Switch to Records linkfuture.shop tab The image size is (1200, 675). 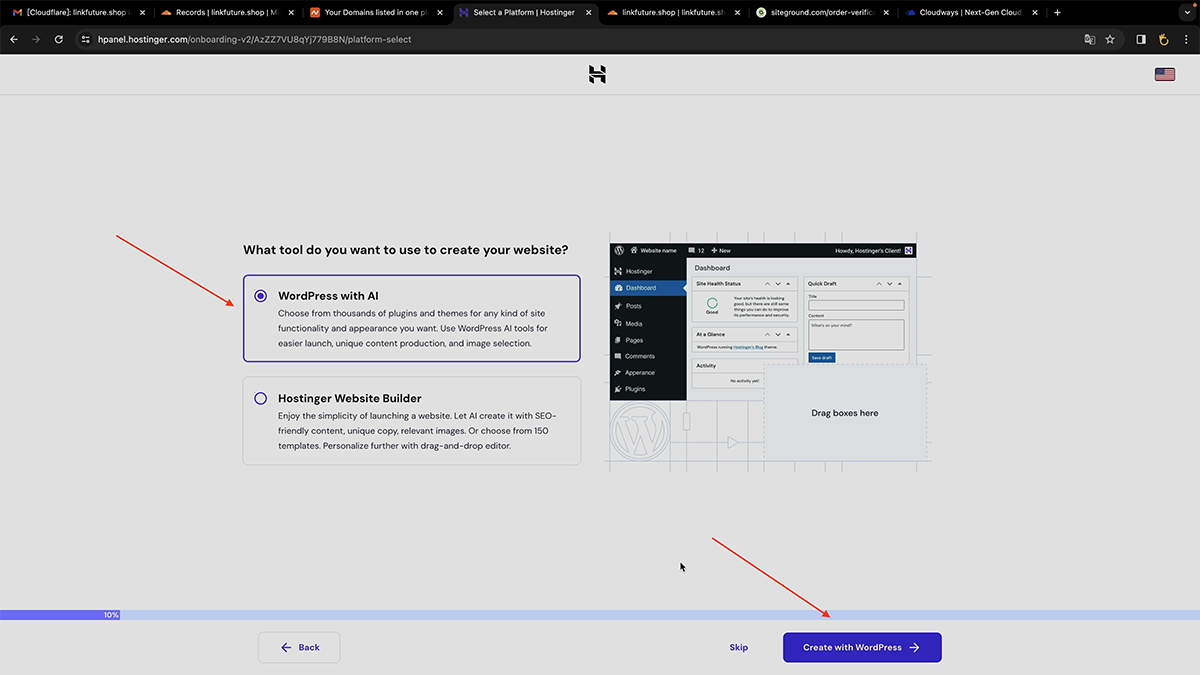click(x=226, y=12)
